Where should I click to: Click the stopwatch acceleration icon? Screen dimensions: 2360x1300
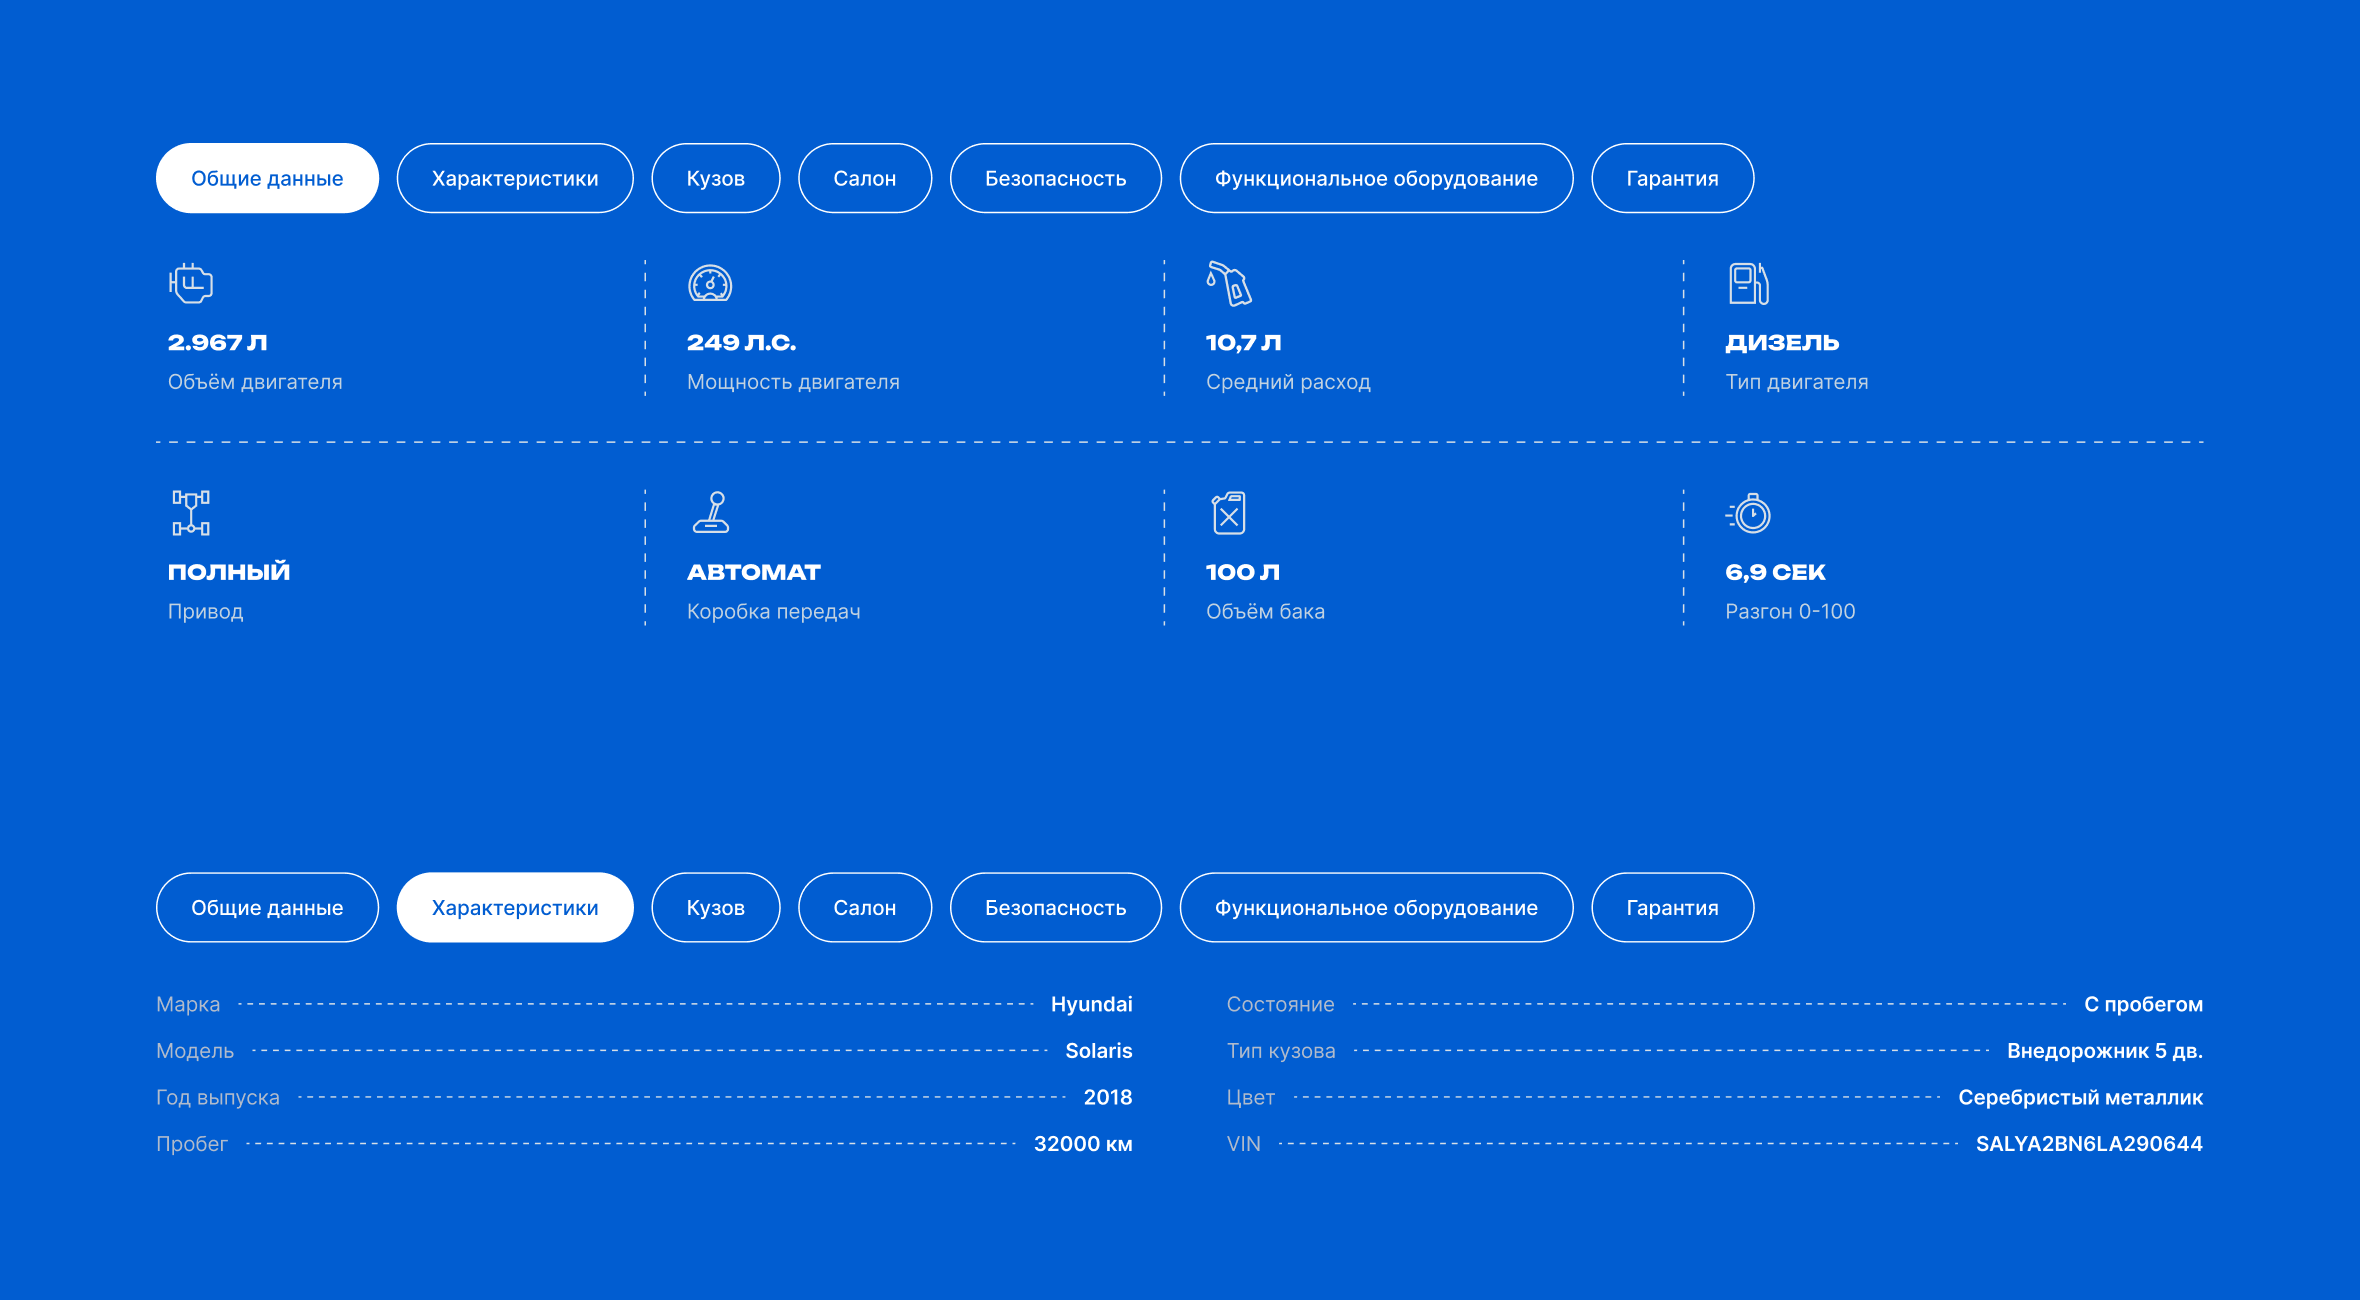coord(1749,514)
